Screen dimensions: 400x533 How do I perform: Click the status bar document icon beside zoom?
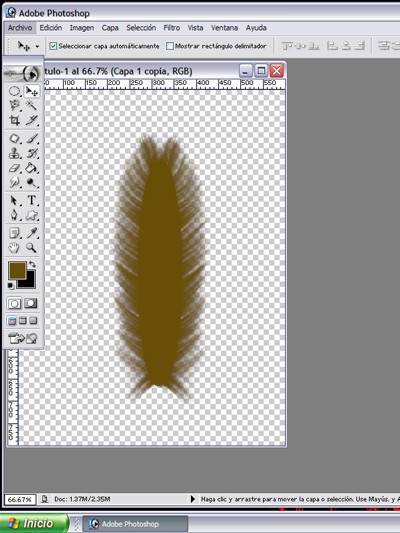45,499
